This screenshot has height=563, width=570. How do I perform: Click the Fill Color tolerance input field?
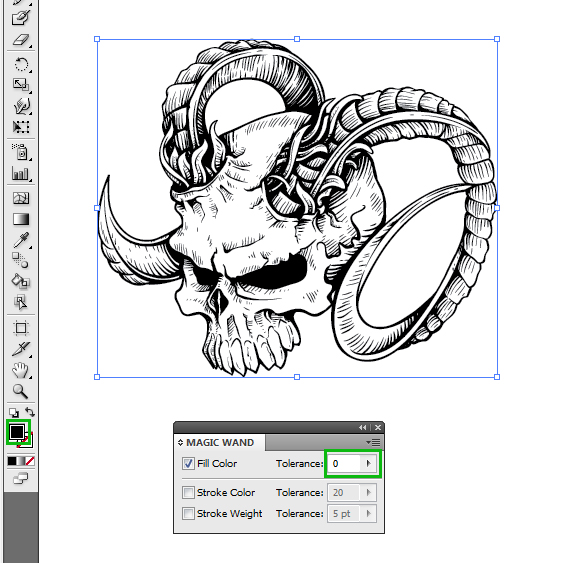tap(344, 463)
